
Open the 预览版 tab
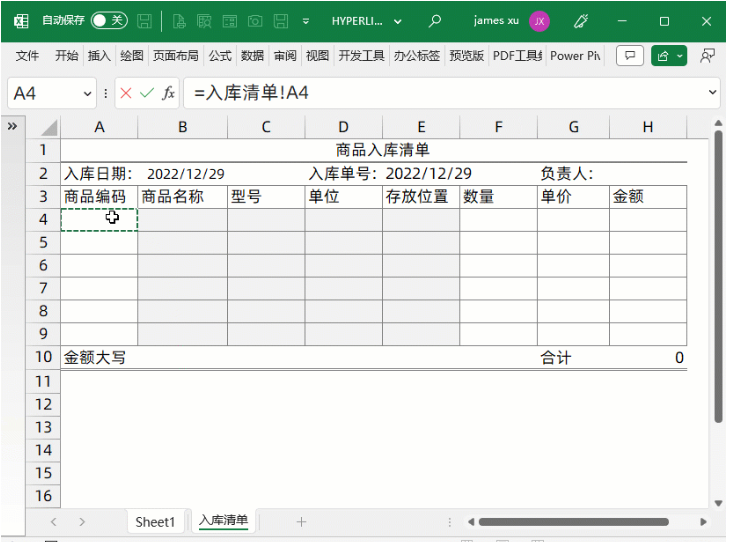tap(466, 56)
